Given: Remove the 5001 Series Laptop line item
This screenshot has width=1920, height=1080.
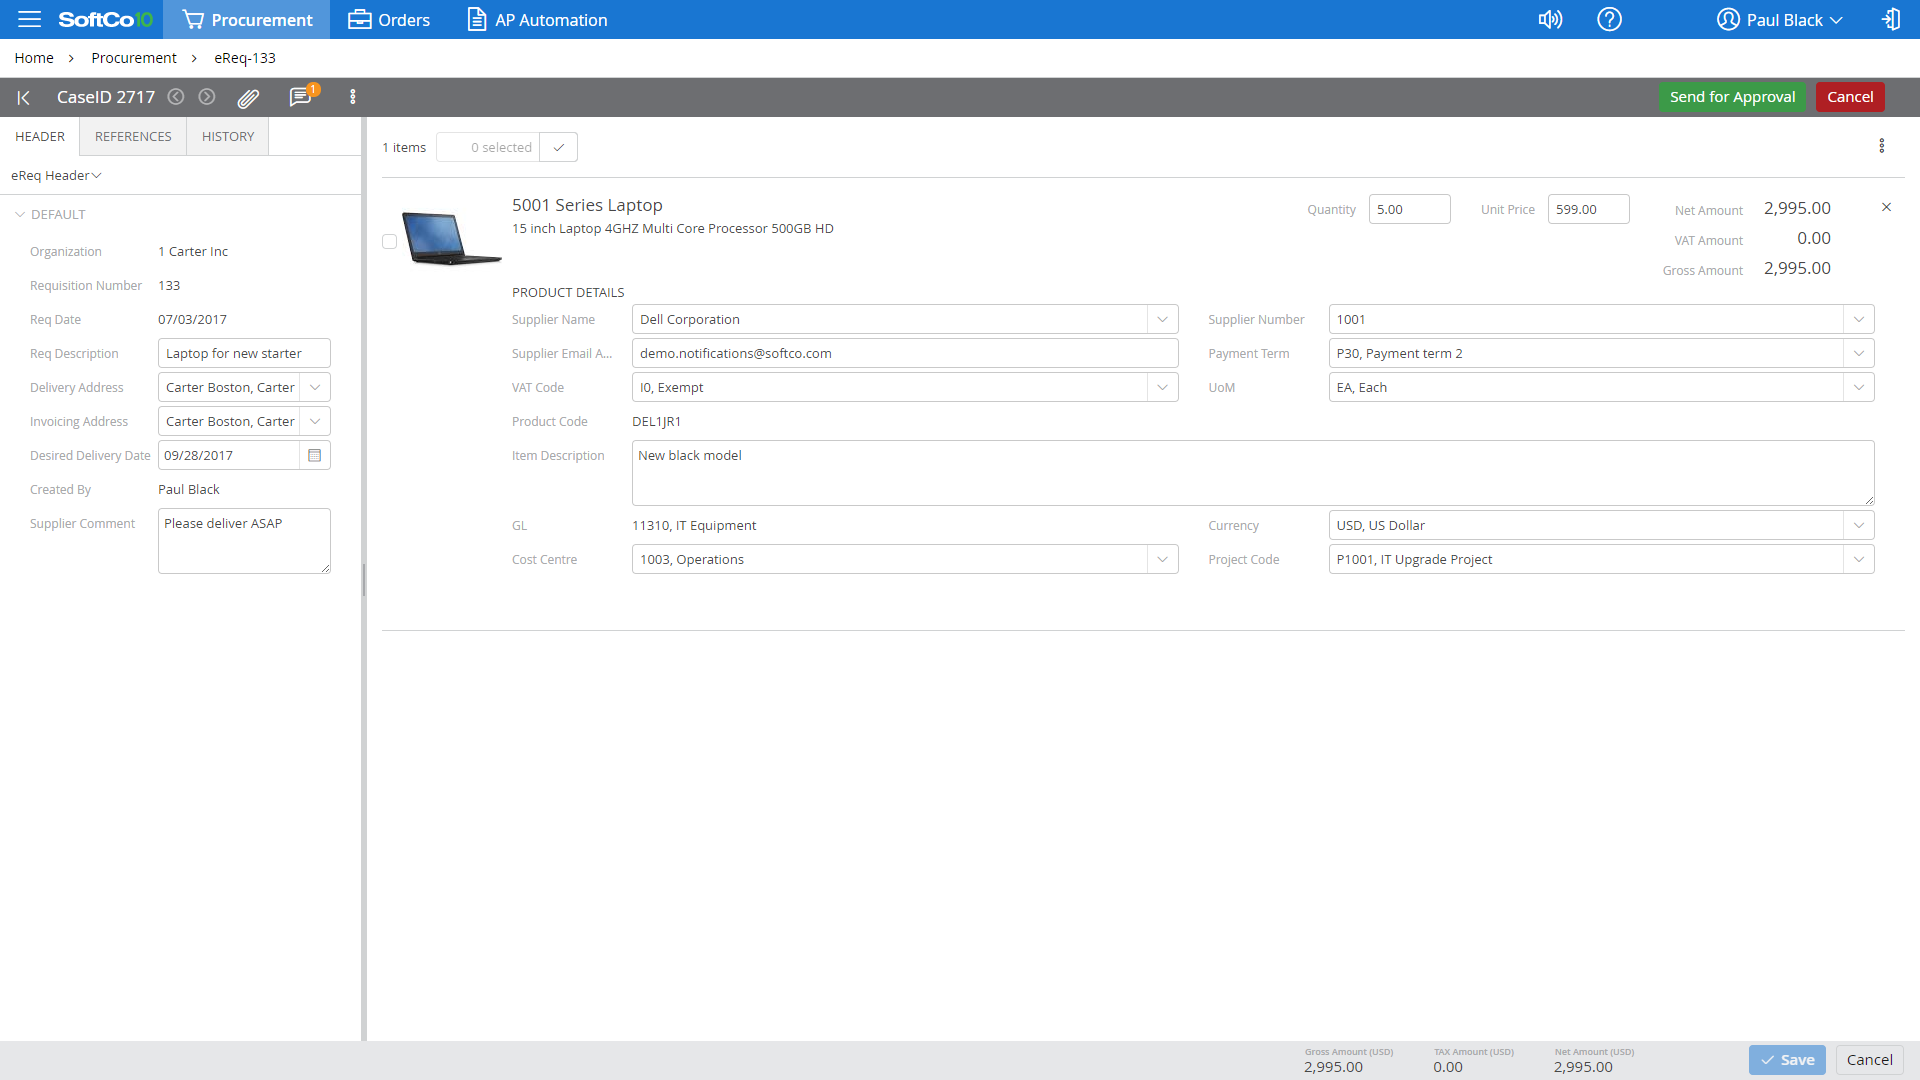Looking at the screenshot, I should [x=1886, y=207].
